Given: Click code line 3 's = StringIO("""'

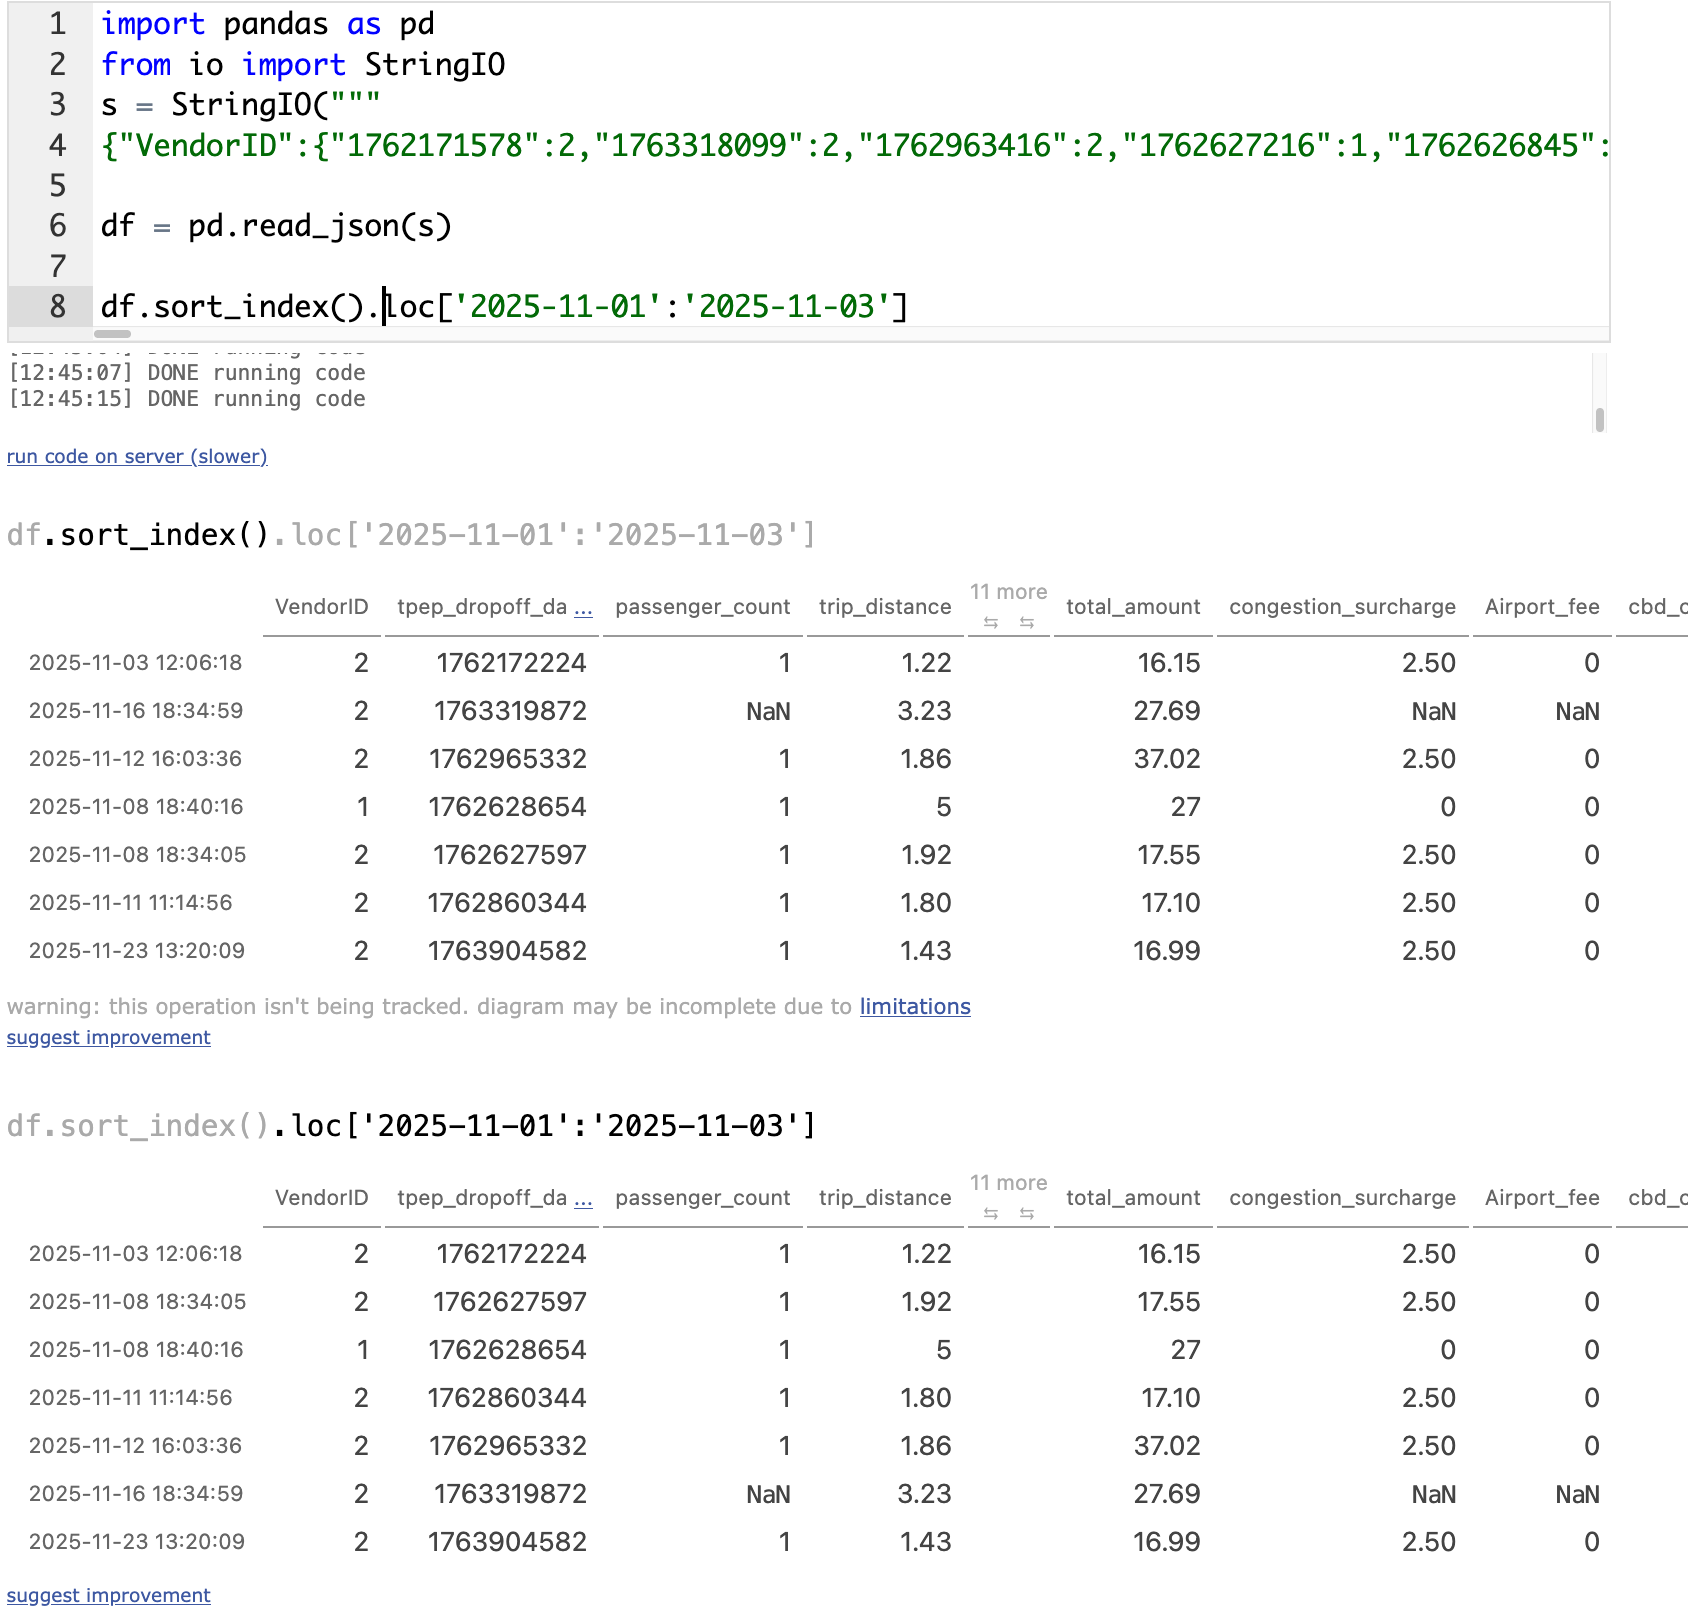Looking at the screenshot, I should point(240,105).
